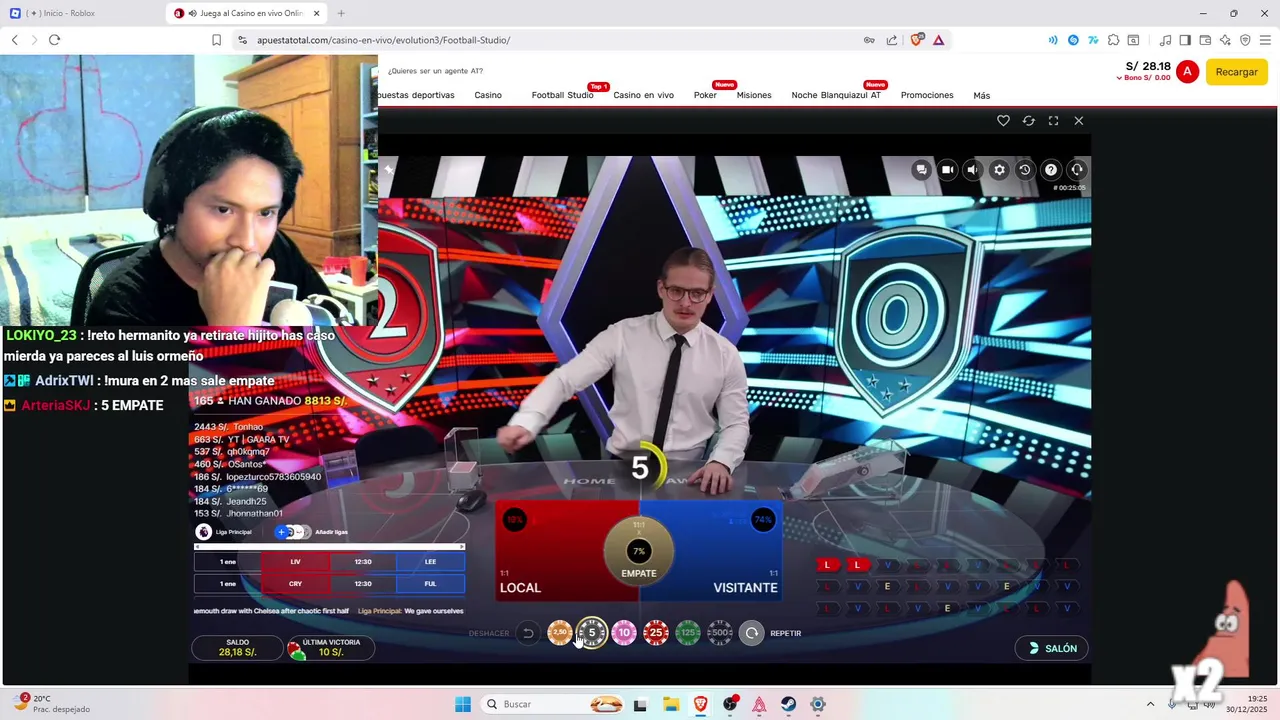Viewport: 1280px width, 720px height.
Task: Open Steam from the taskbar
Action: (789, 704)
